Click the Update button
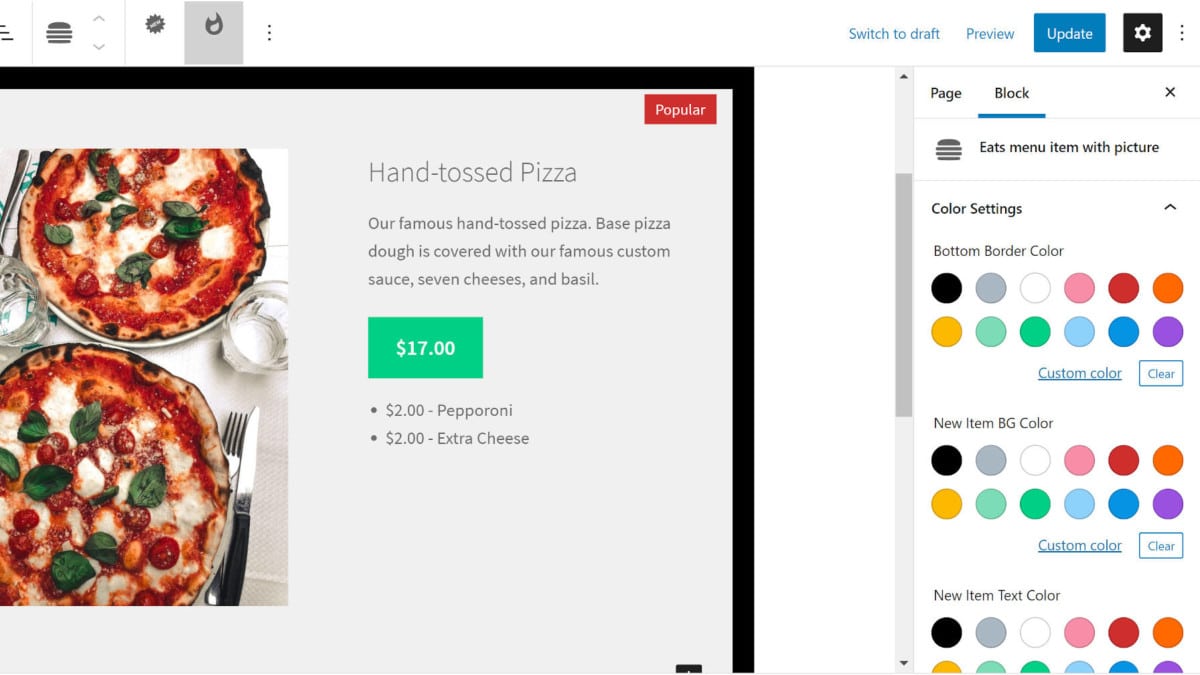 [1069, 33]
